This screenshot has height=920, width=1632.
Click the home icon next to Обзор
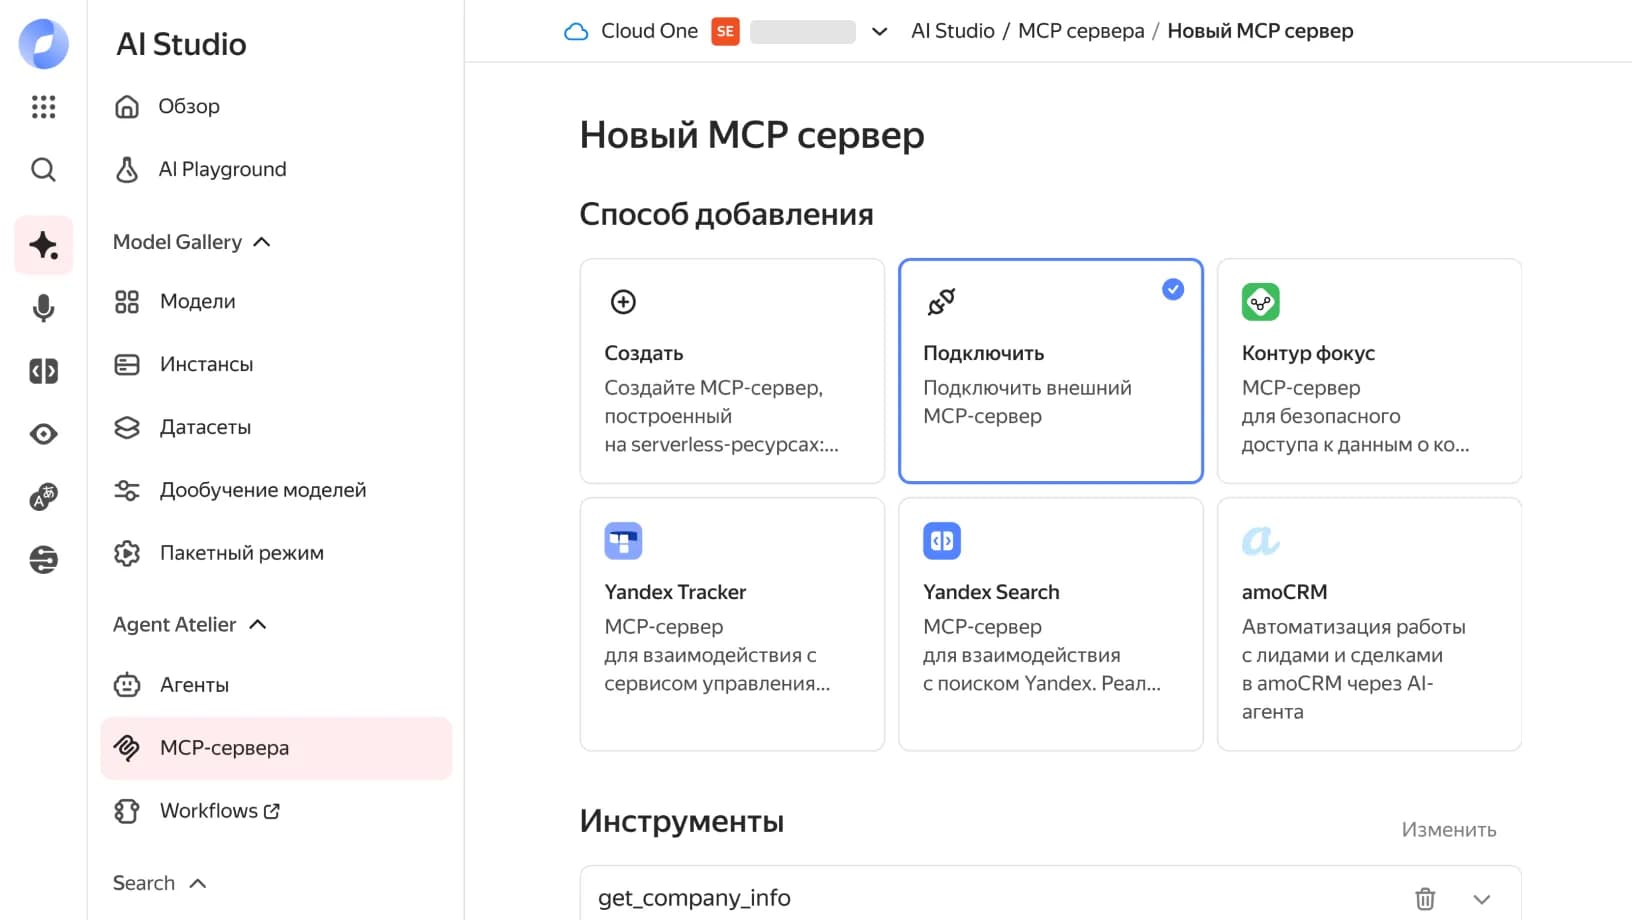click(x=127, y=106)
